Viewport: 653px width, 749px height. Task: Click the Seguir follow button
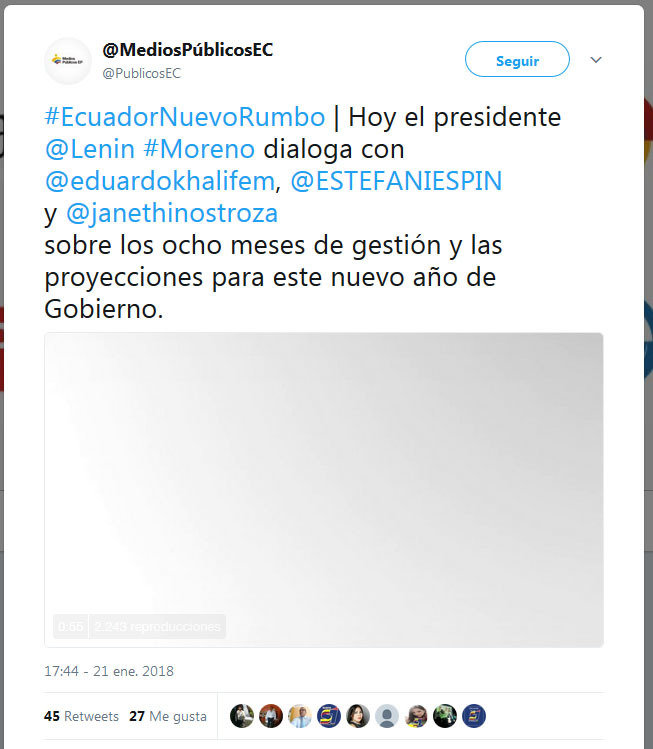click(517, 59)
